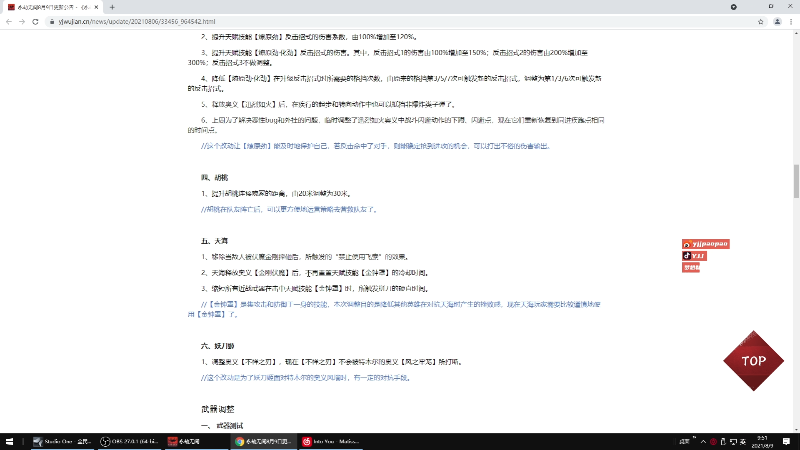Reload the current page
This screenshot has height=450, width=800.
point(35,21)
